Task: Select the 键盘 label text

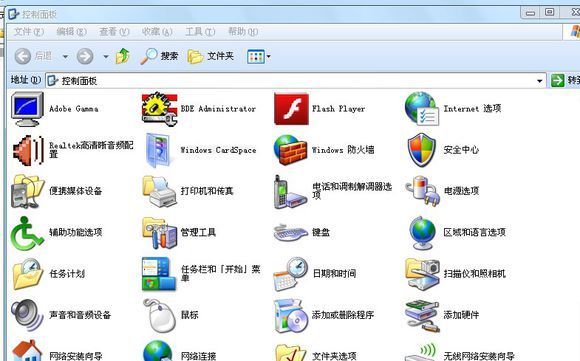Action: point(321,232)
